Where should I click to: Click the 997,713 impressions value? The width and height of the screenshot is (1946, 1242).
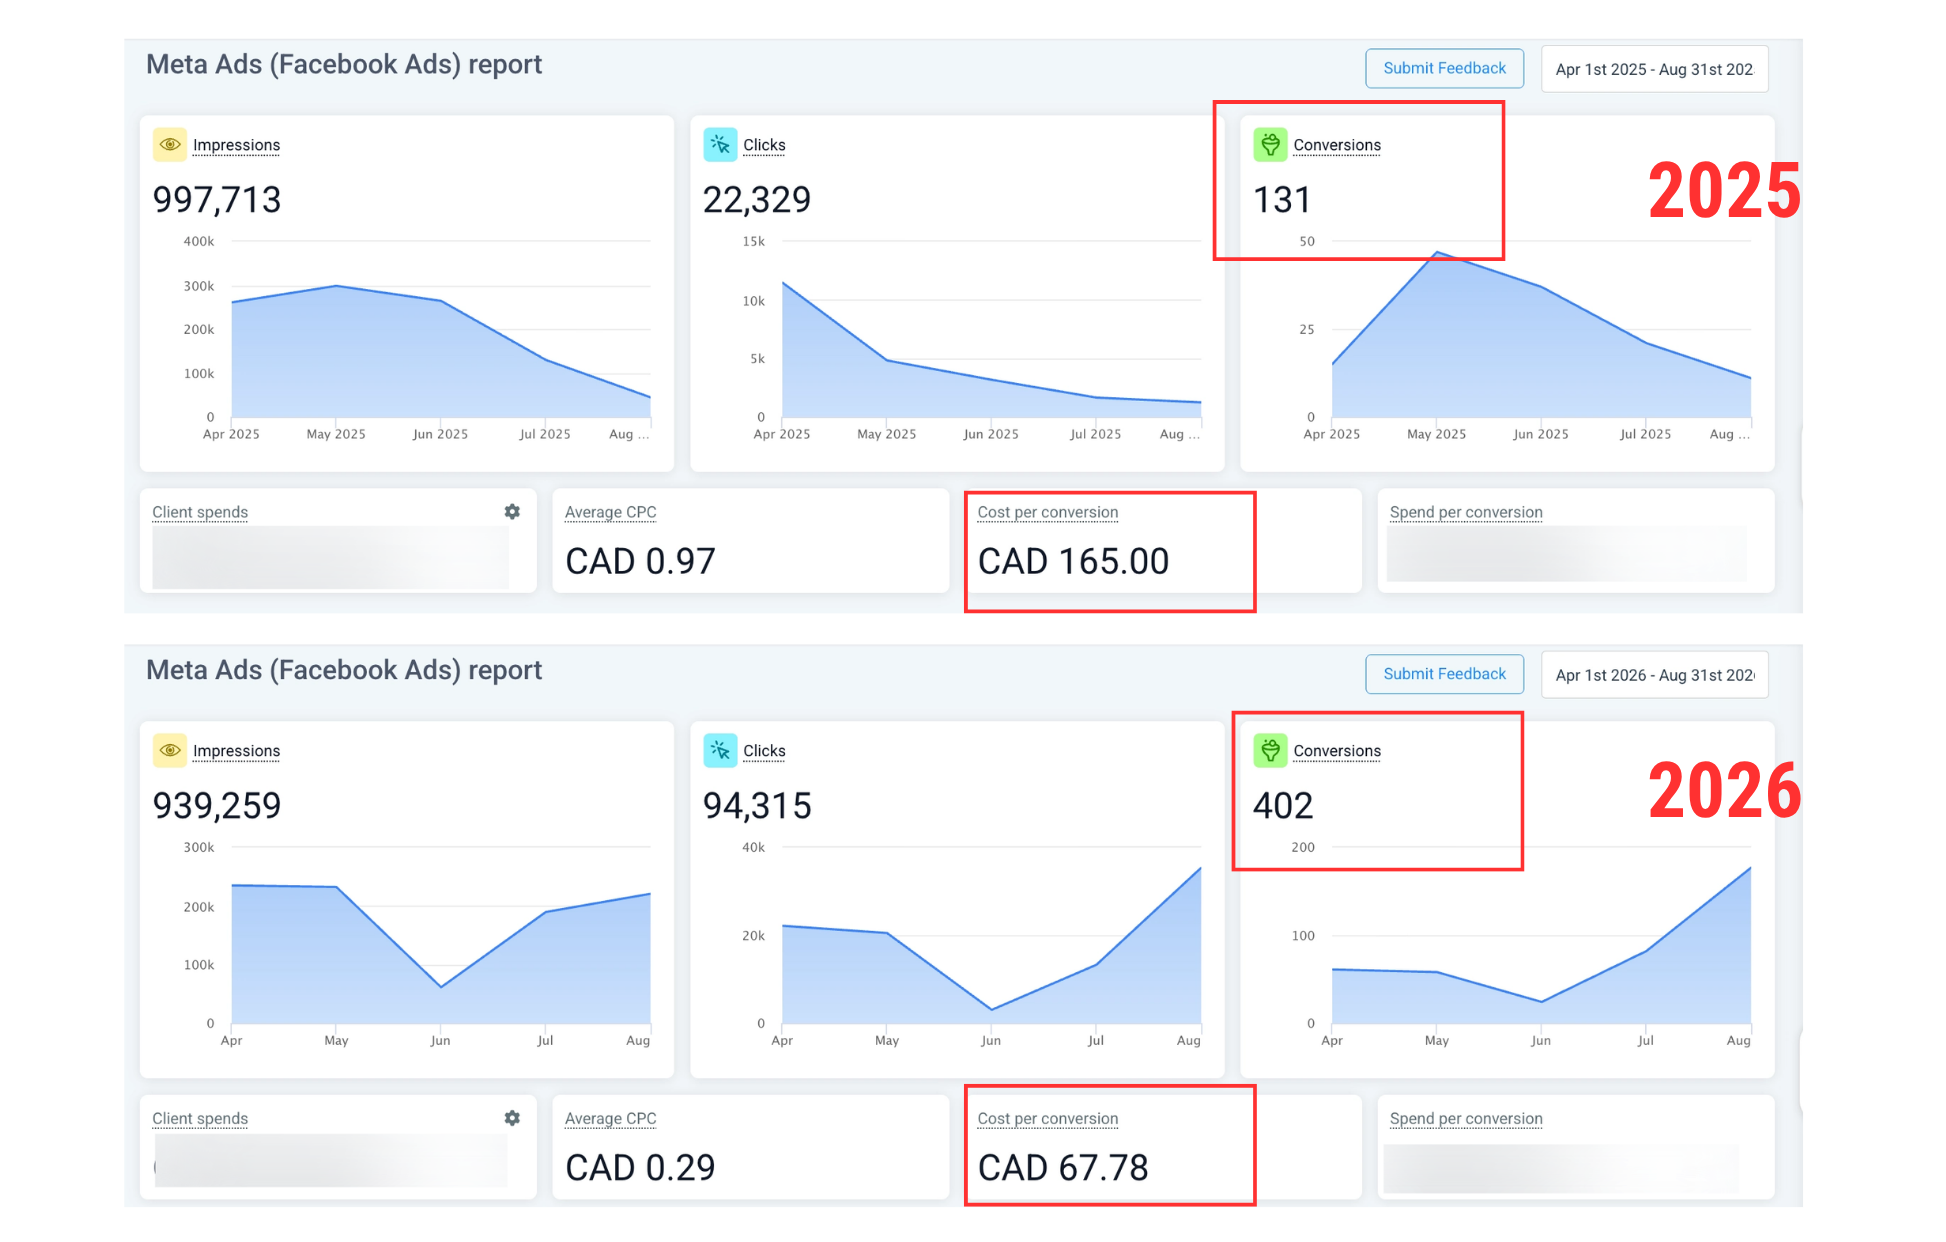pos(217,200)
